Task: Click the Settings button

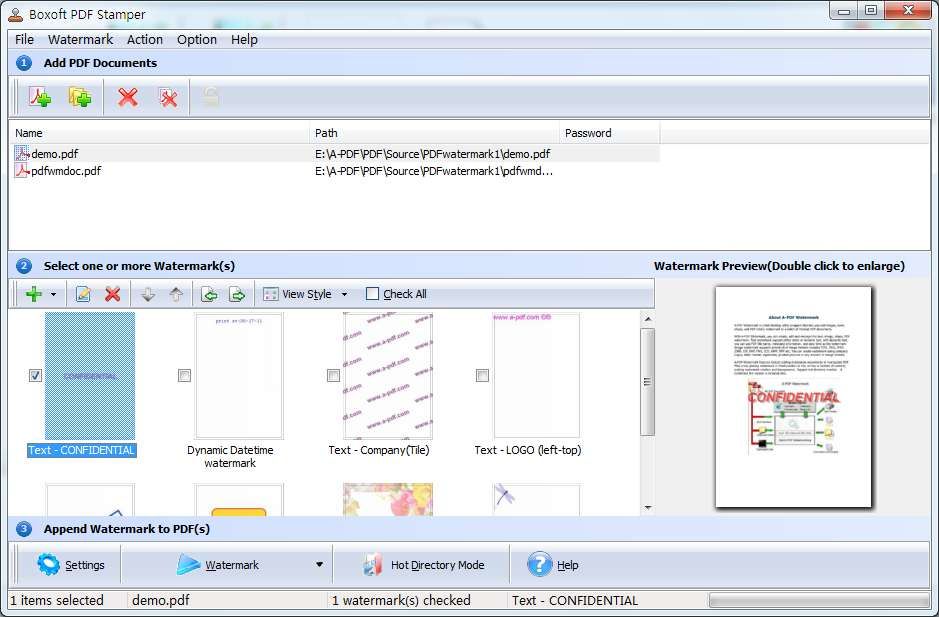Action: tap(71, 565)
